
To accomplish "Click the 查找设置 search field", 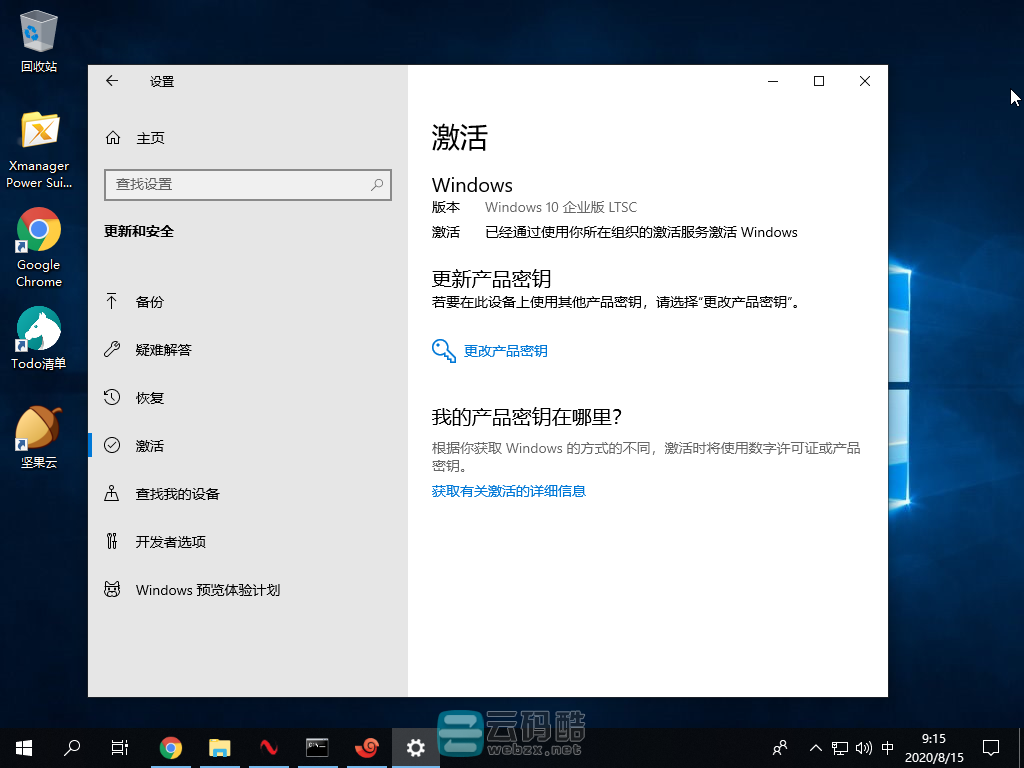I will click(x=236, y=184).
